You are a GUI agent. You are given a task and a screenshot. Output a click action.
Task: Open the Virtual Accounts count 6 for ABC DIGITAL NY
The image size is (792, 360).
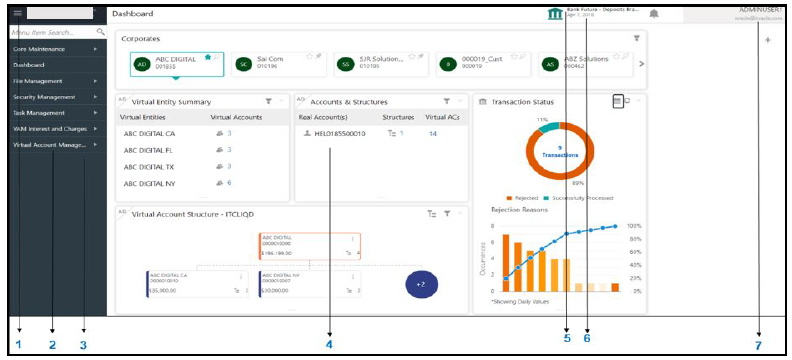pos(229,183)
